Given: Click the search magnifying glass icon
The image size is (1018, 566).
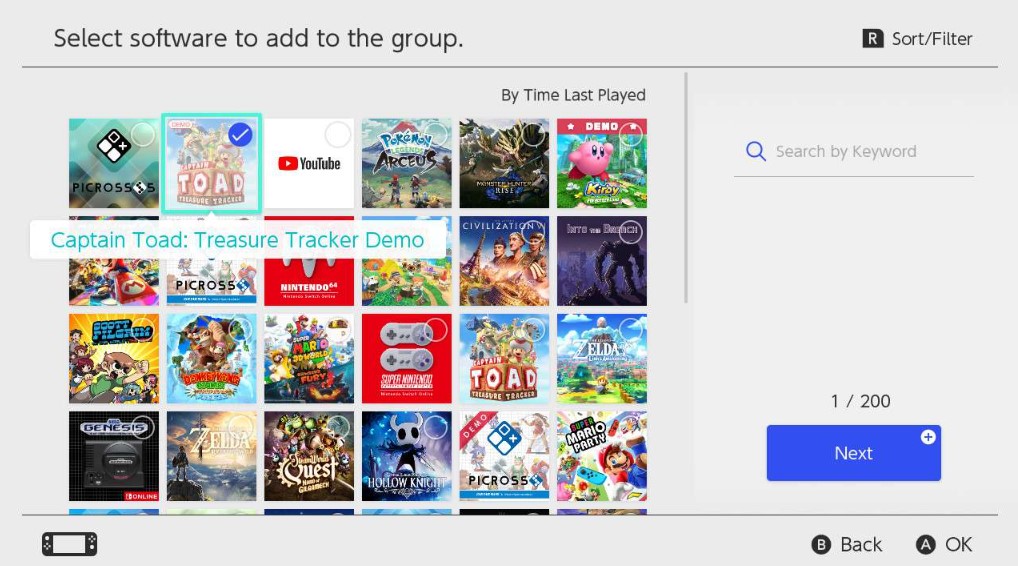Looking at the screenshot, I should 755,151.
